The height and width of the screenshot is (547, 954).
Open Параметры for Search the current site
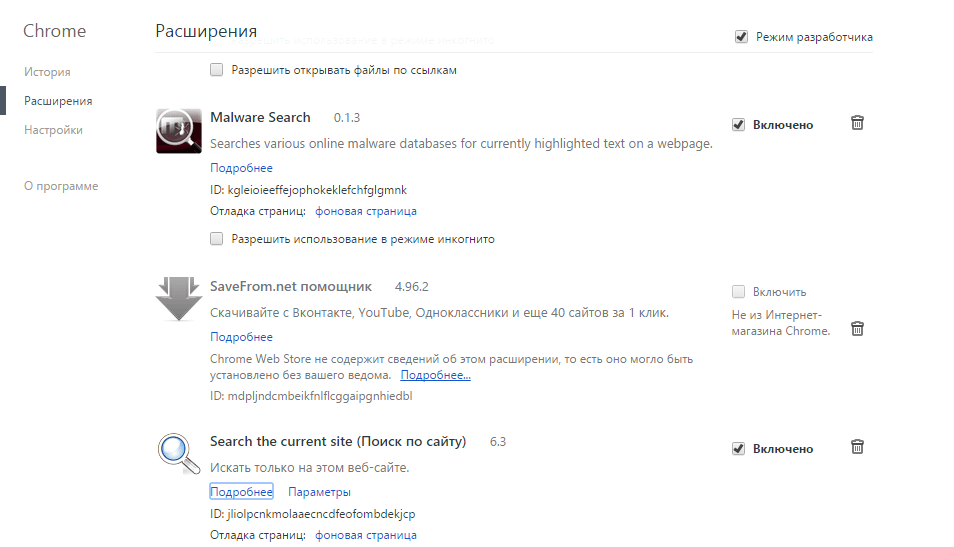(319, 492)
